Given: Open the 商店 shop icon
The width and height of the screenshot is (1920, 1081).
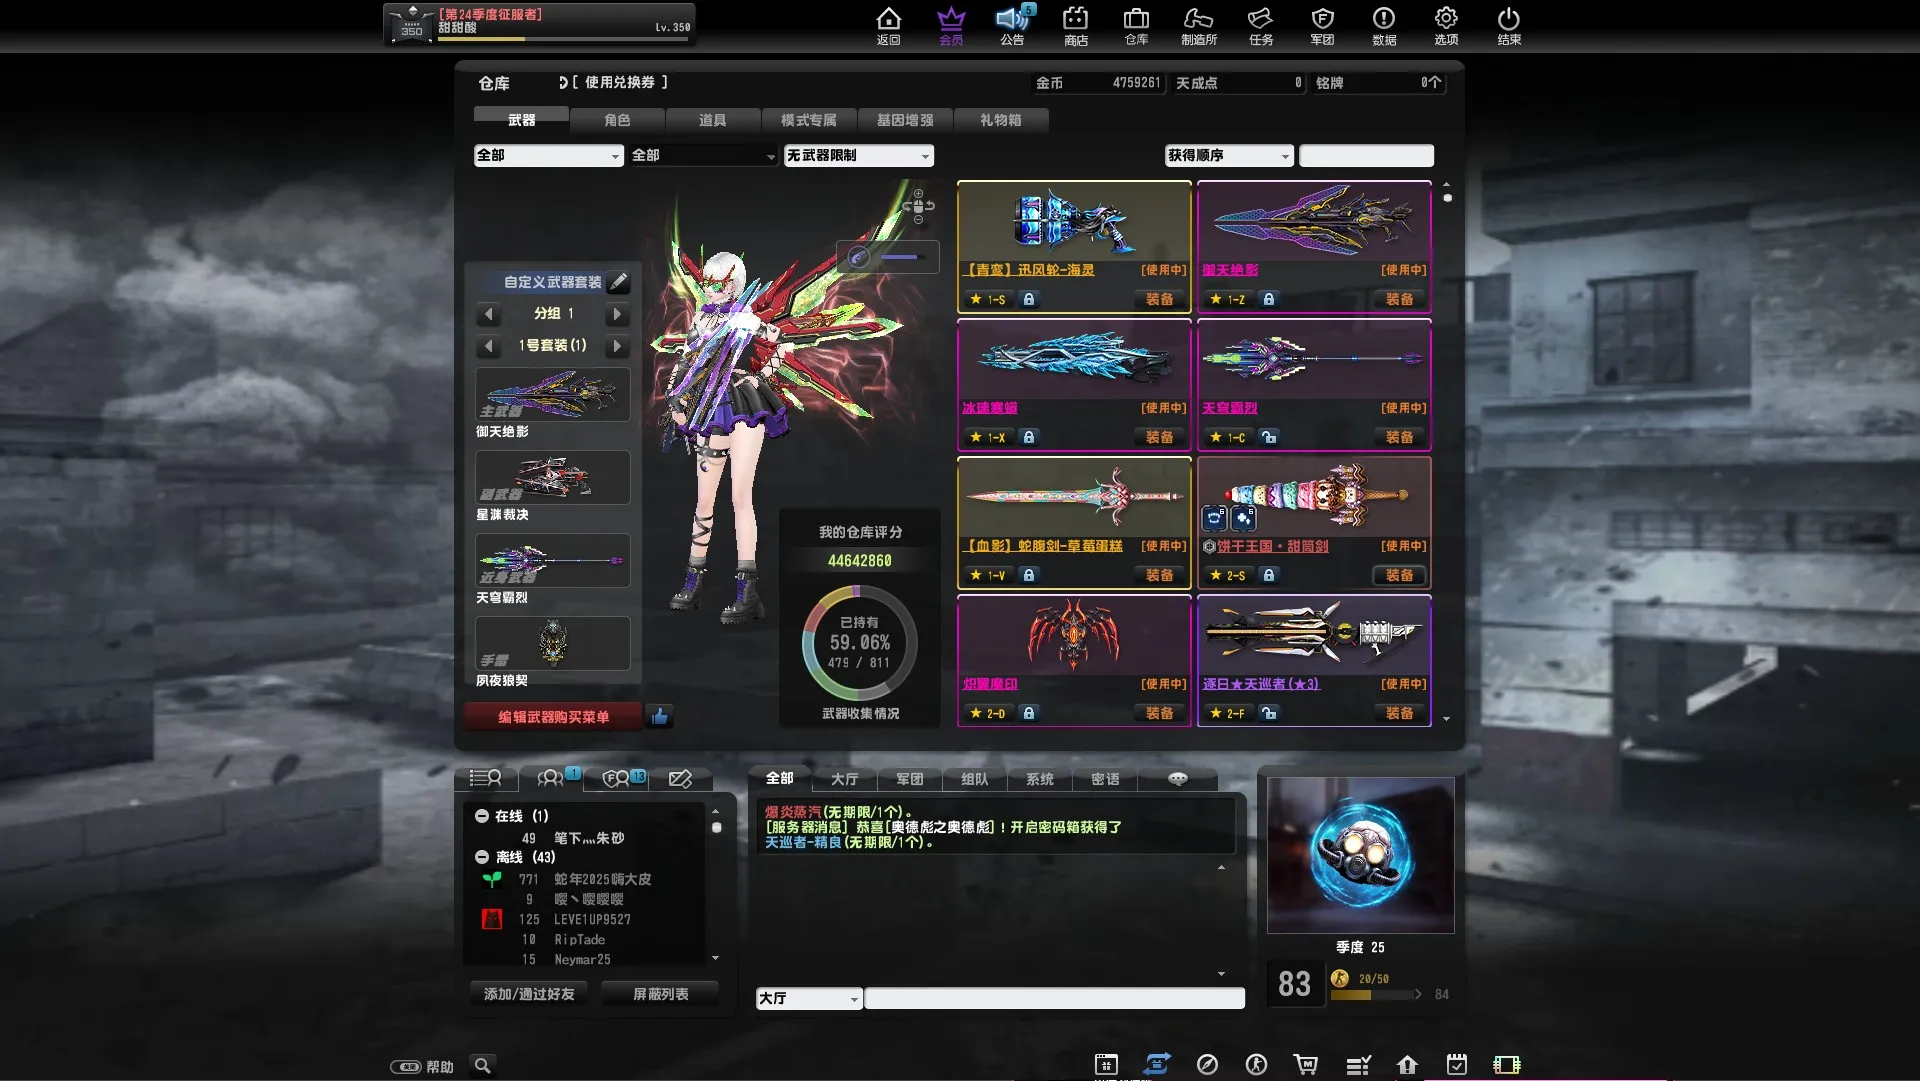Looking at the screenshot, I should coord(1076,26).
